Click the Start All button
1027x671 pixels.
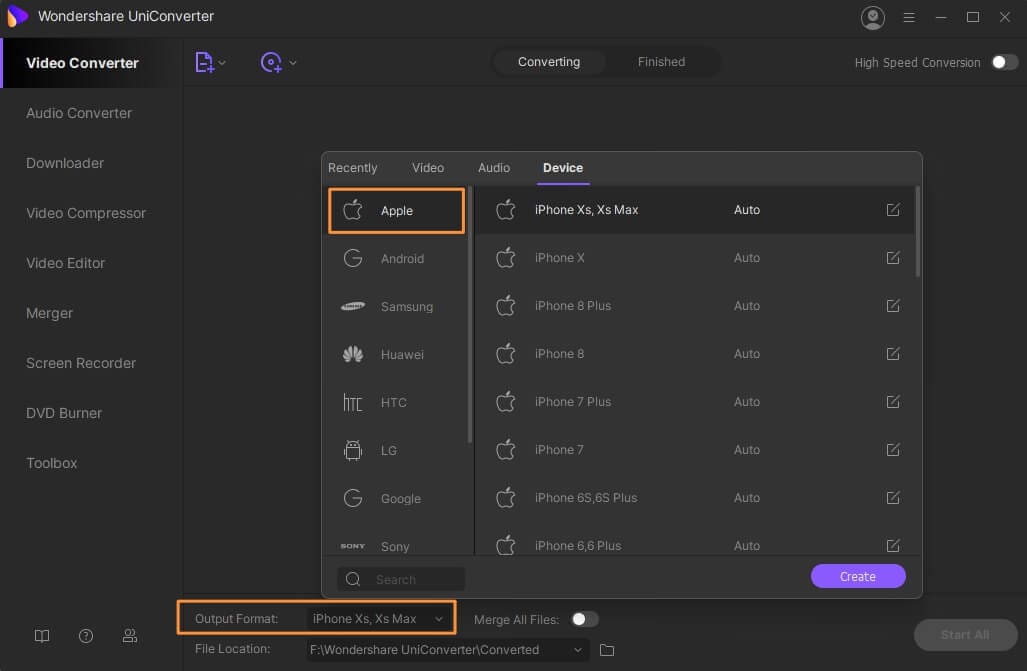[x=965, y=634]
